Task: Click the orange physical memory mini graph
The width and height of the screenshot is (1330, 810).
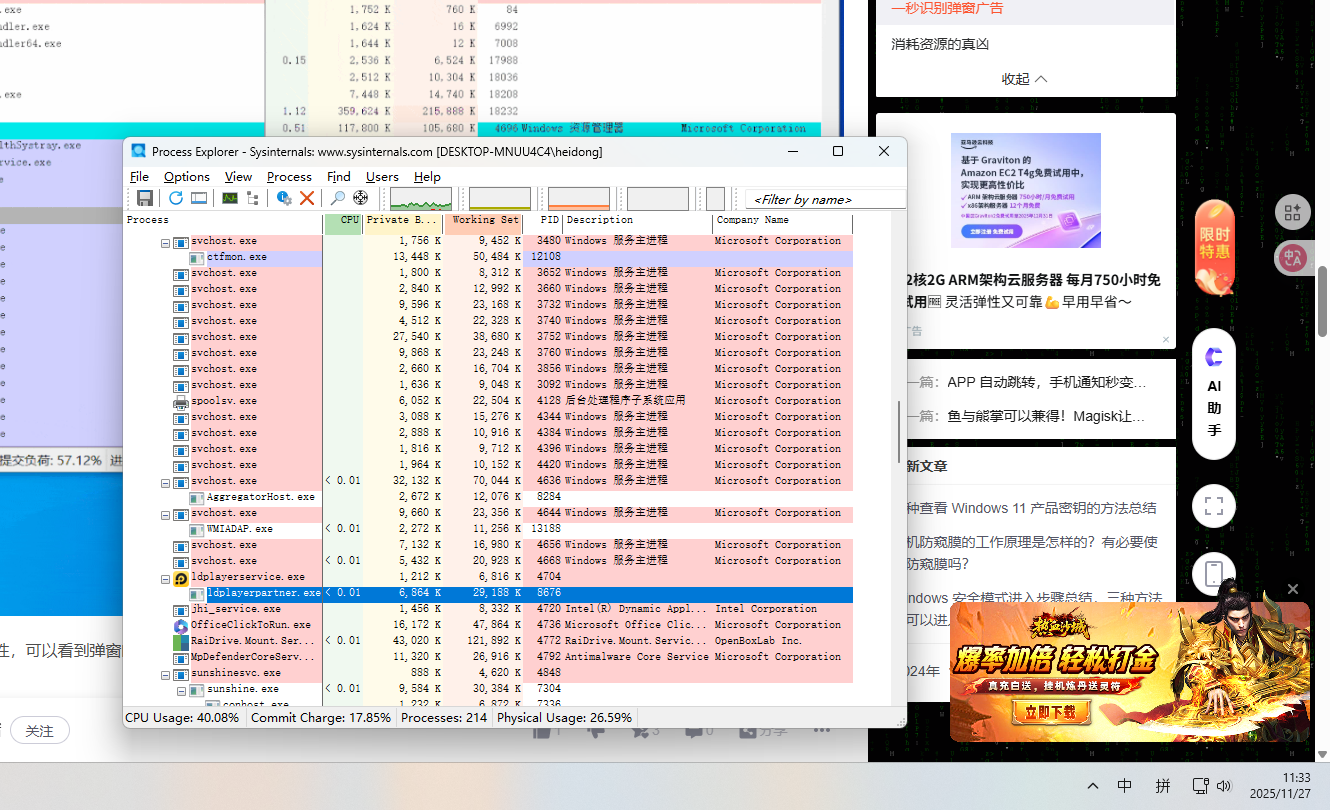Action: pos(579,198)
